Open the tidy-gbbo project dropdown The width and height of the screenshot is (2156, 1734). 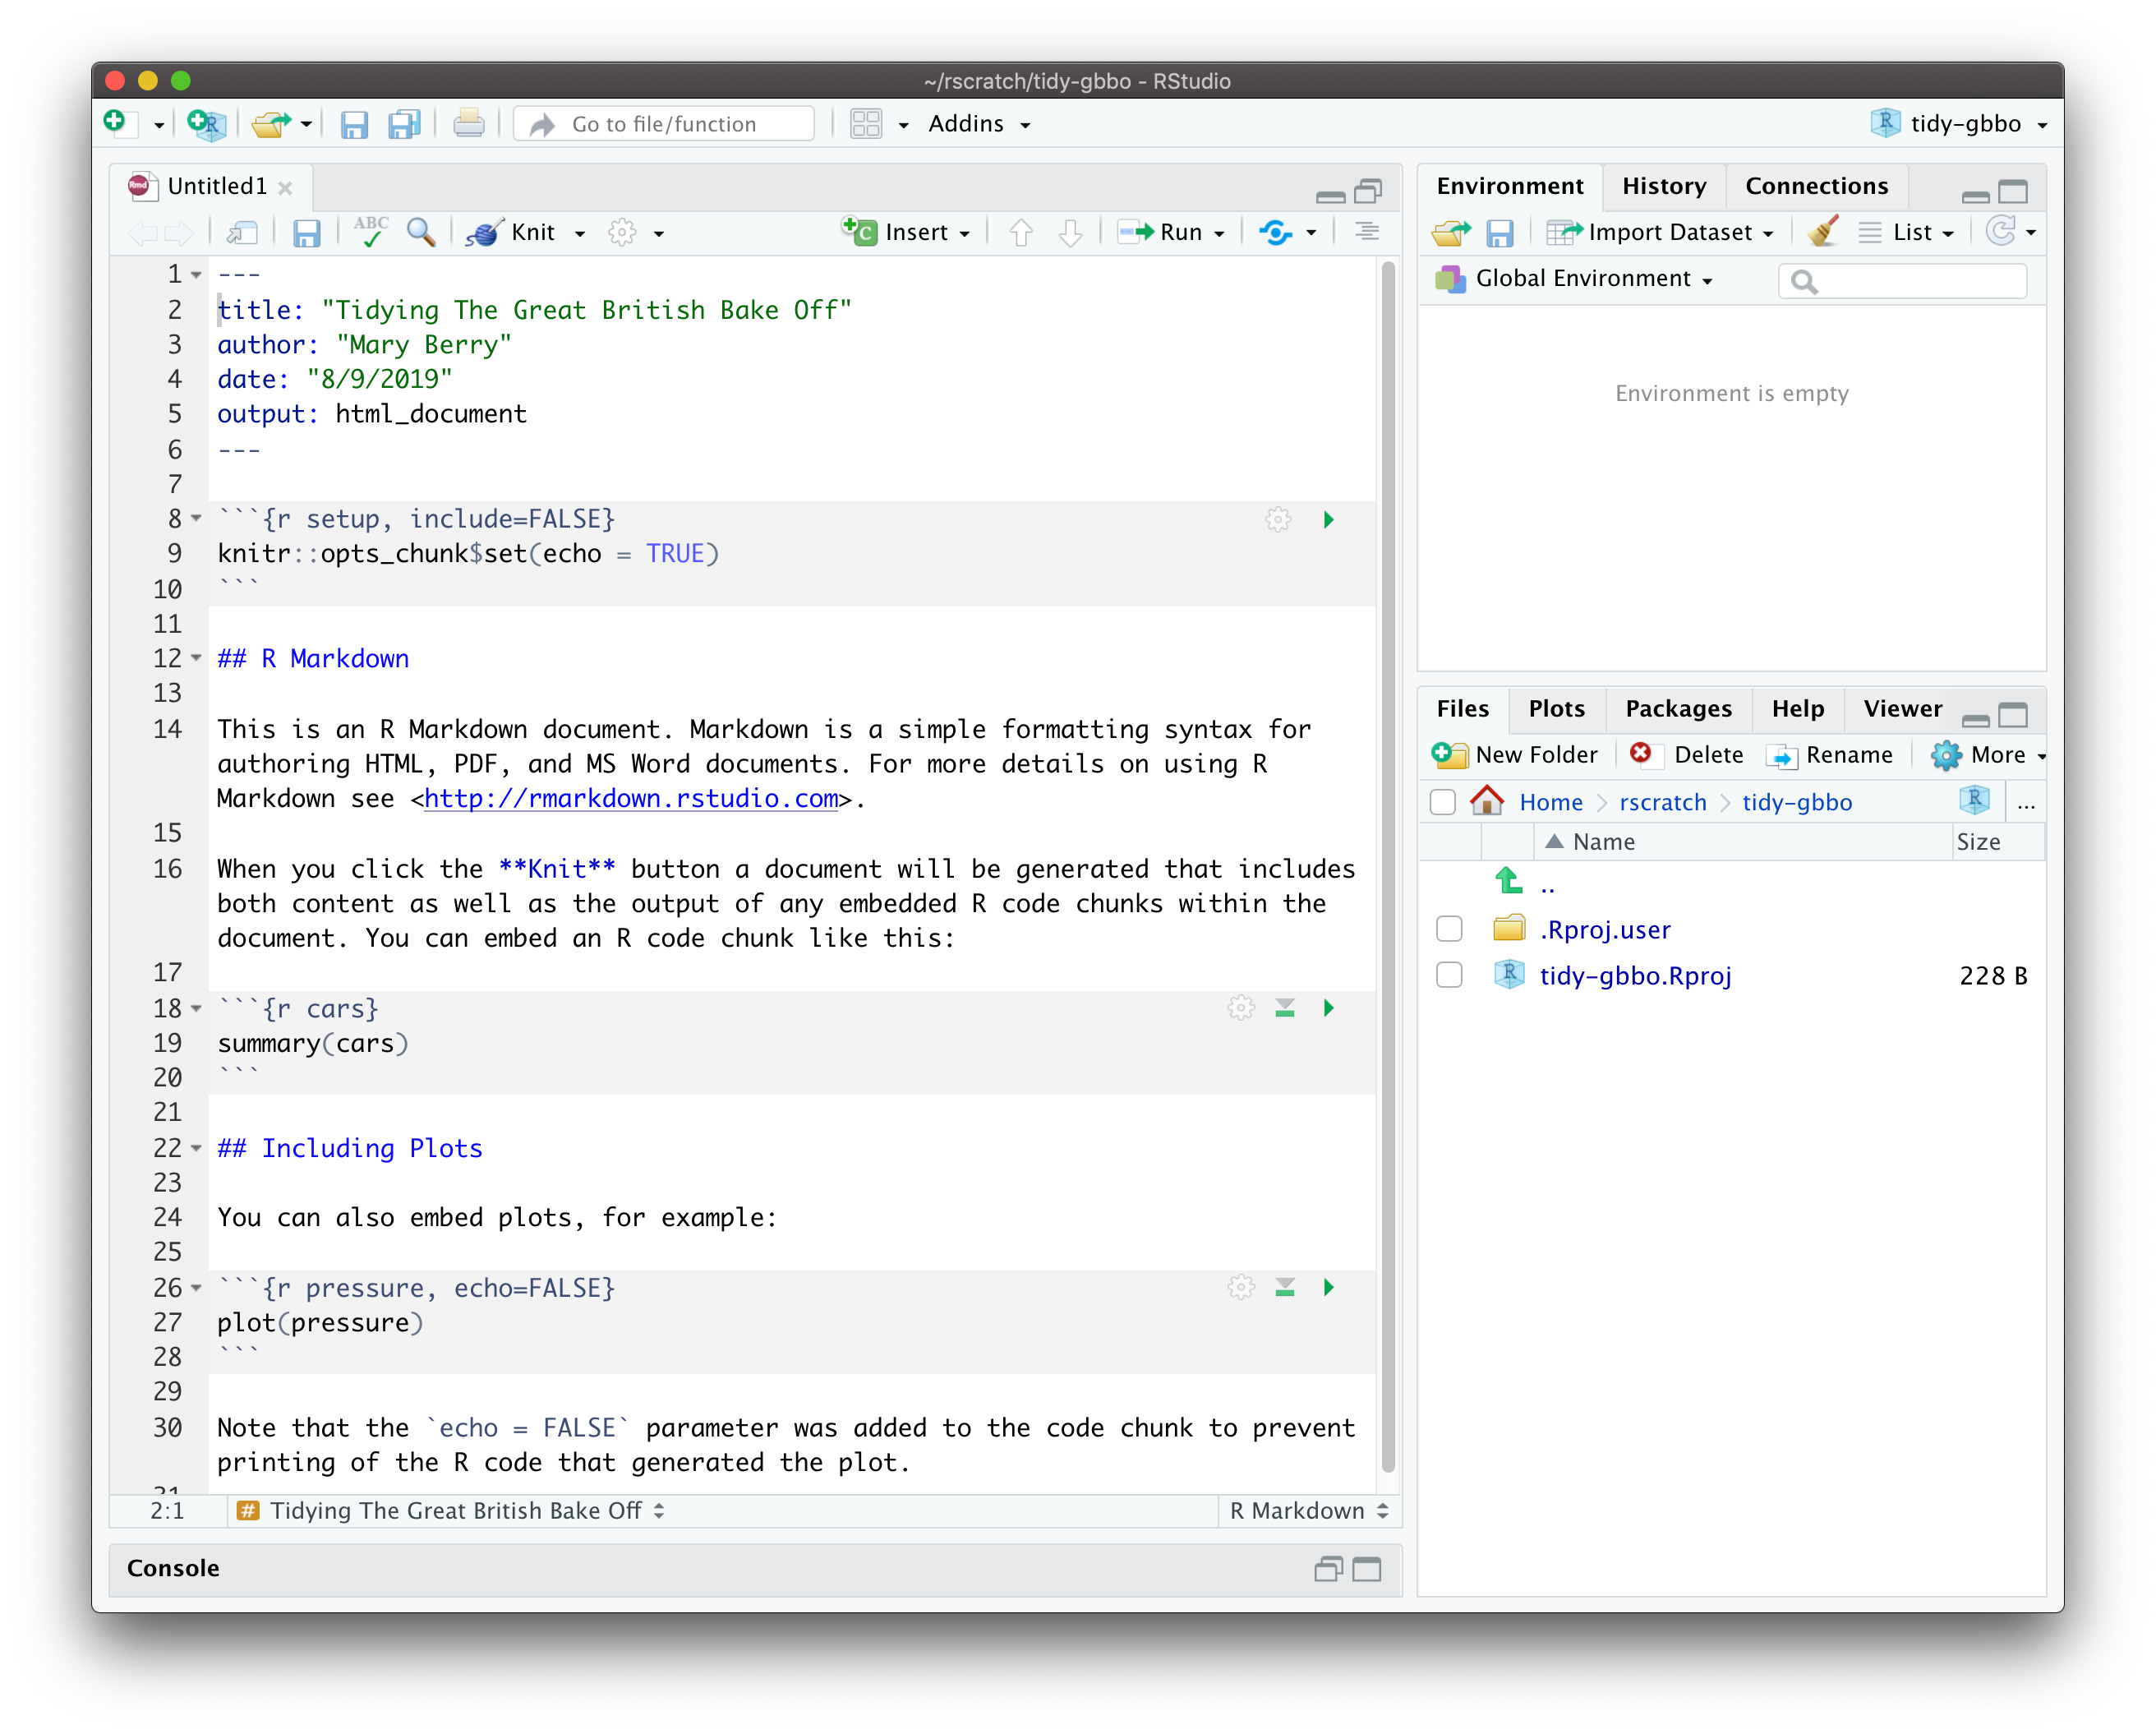[1958, 124]
